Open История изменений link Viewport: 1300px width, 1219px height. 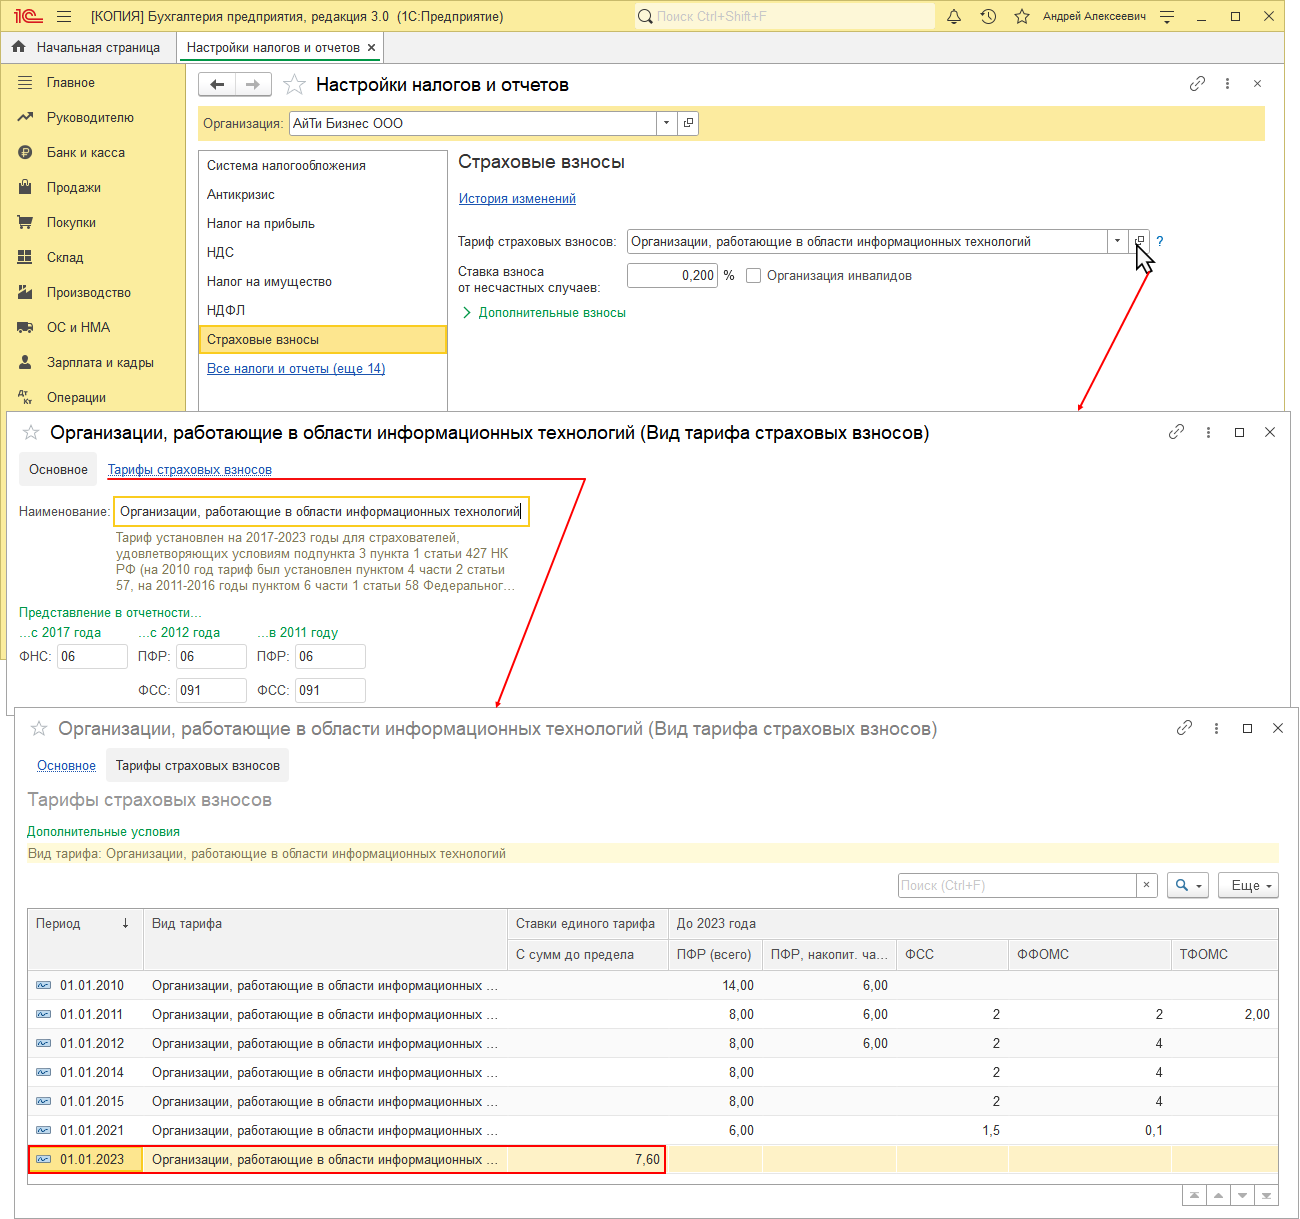click(x=517, y=198)
